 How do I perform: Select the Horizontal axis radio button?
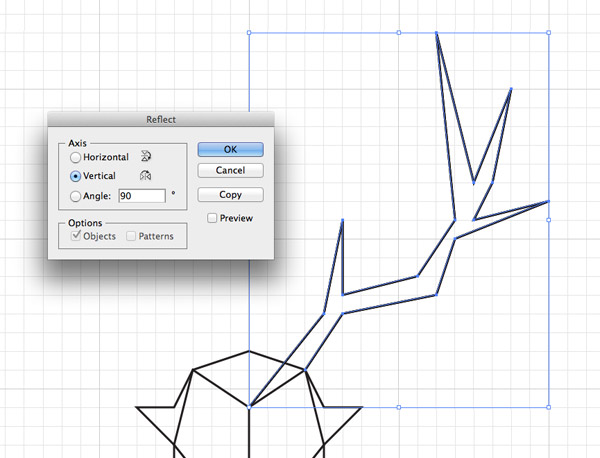[76, 158]
